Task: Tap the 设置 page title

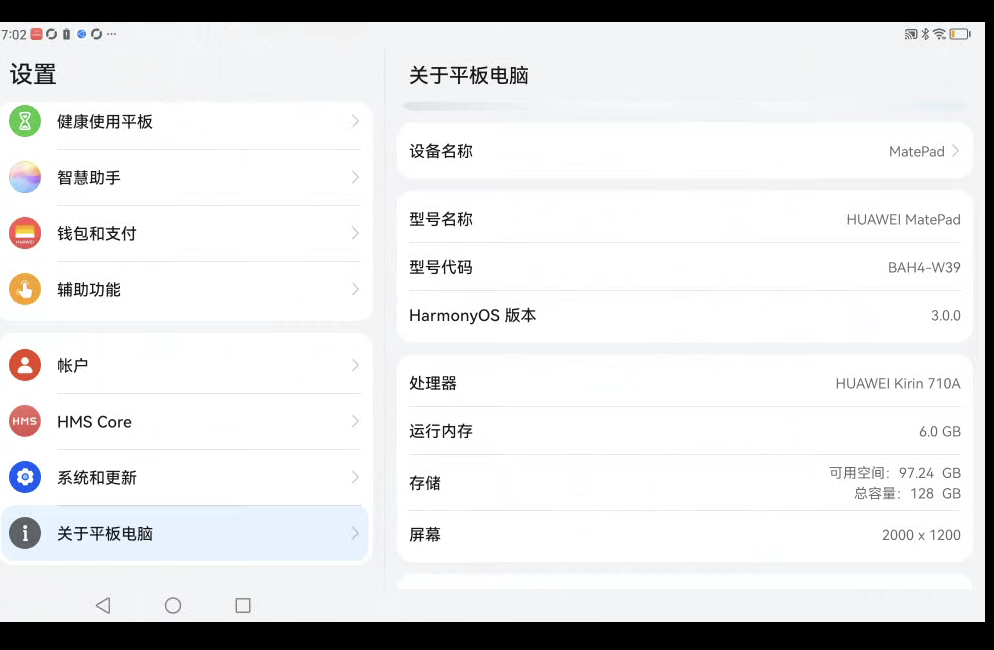Action: [33, 74]
